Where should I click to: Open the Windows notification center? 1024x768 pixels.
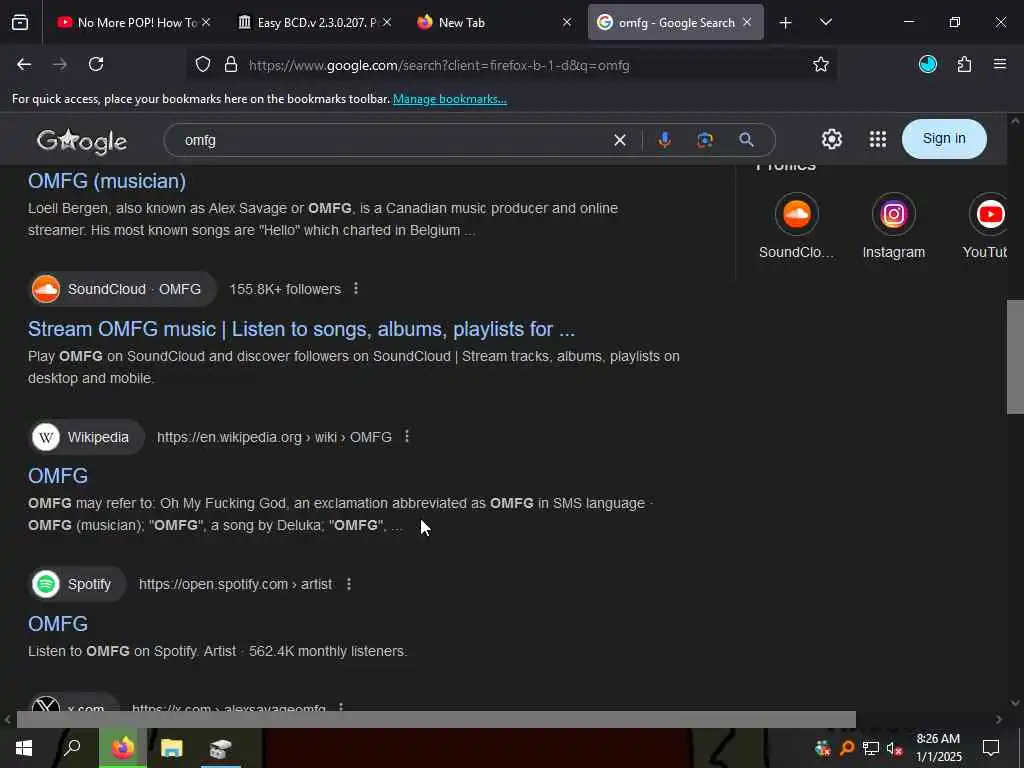pyautogui.click(x=991, y=748)
